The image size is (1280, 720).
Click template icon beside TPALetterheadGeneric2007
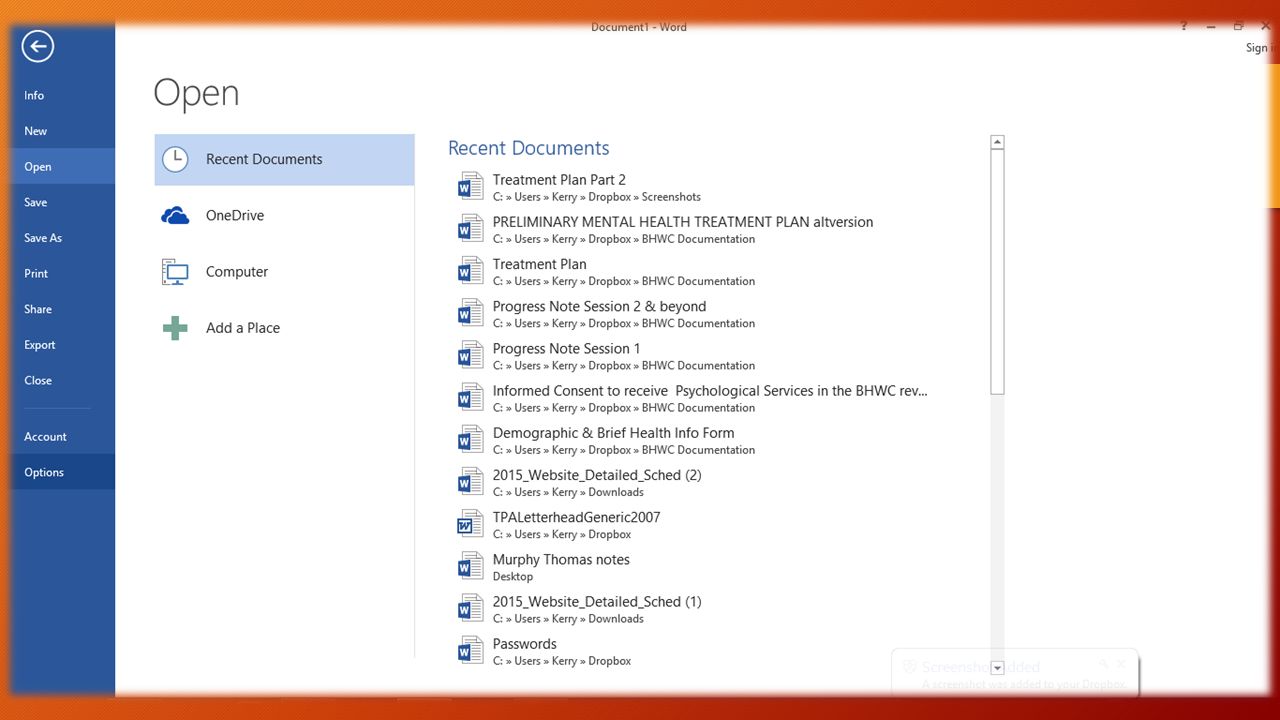(470, 524)
